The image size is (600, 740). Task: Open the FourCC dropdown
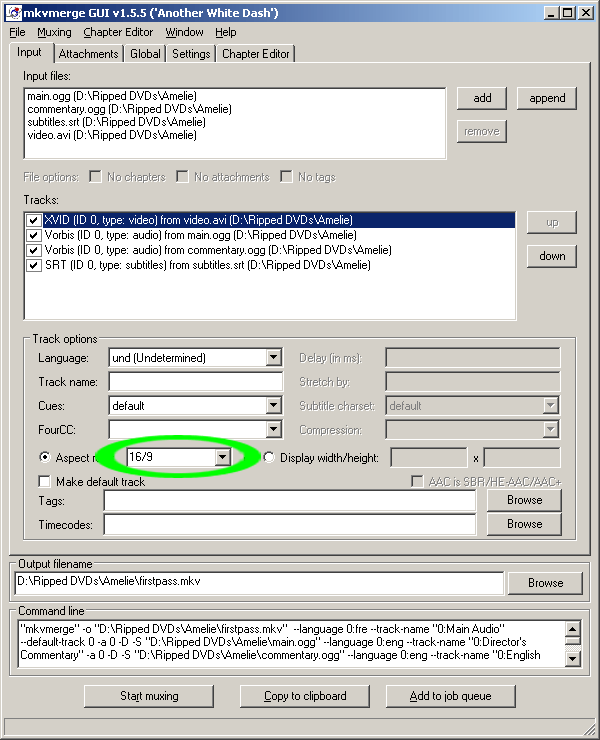[x=273, y=429]
